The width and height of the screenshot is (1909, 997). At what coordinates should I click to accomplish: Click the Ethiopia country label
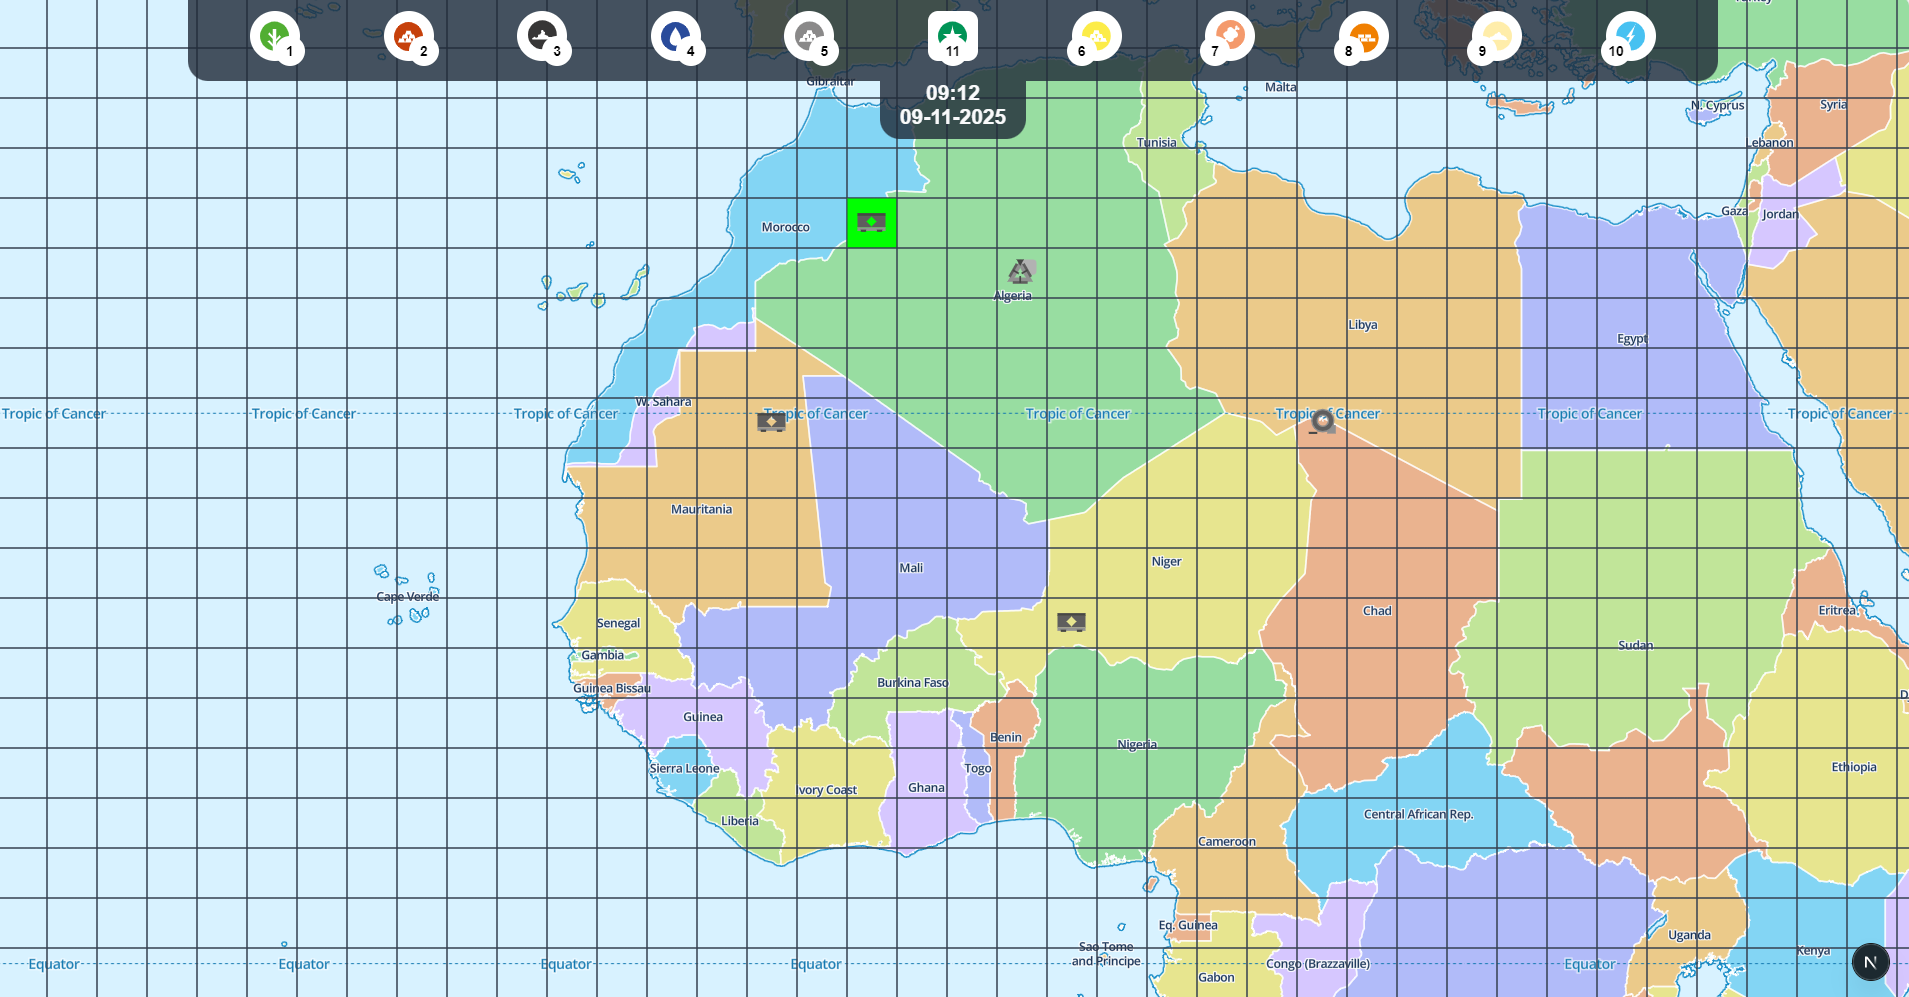point(1854,767)
